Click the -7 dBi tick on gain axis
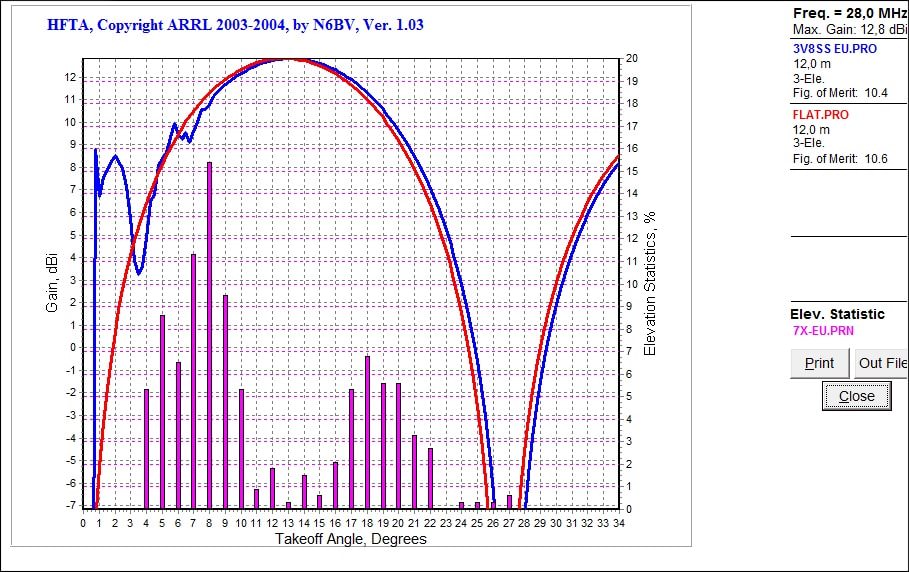Image resolution: width=909 pixels, height=572 pixels. (x=70, y=505)
